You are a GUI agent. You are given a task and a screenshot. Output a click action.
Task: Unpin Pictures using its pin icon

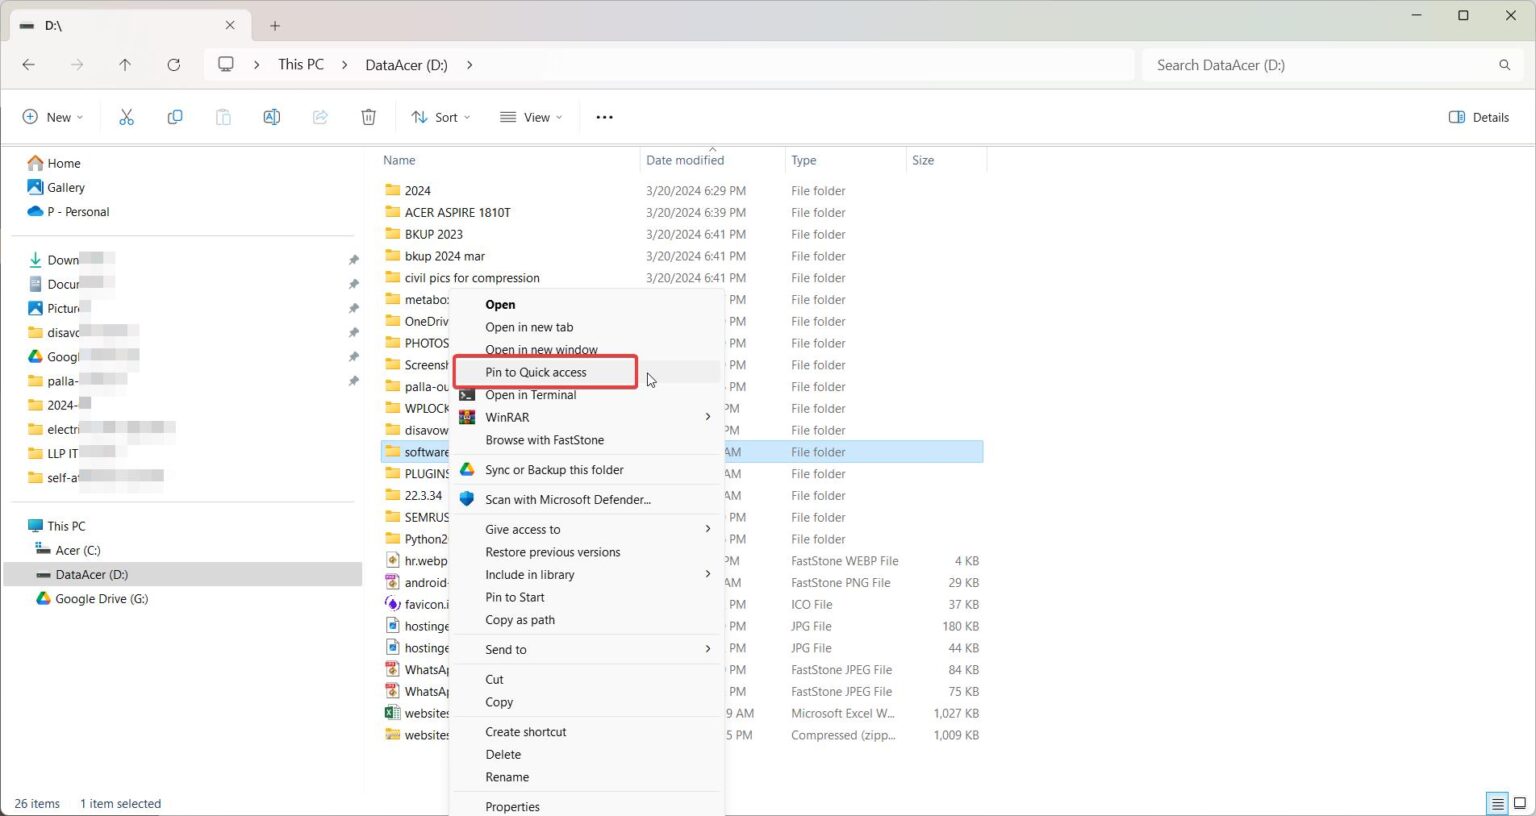point(353,308)
